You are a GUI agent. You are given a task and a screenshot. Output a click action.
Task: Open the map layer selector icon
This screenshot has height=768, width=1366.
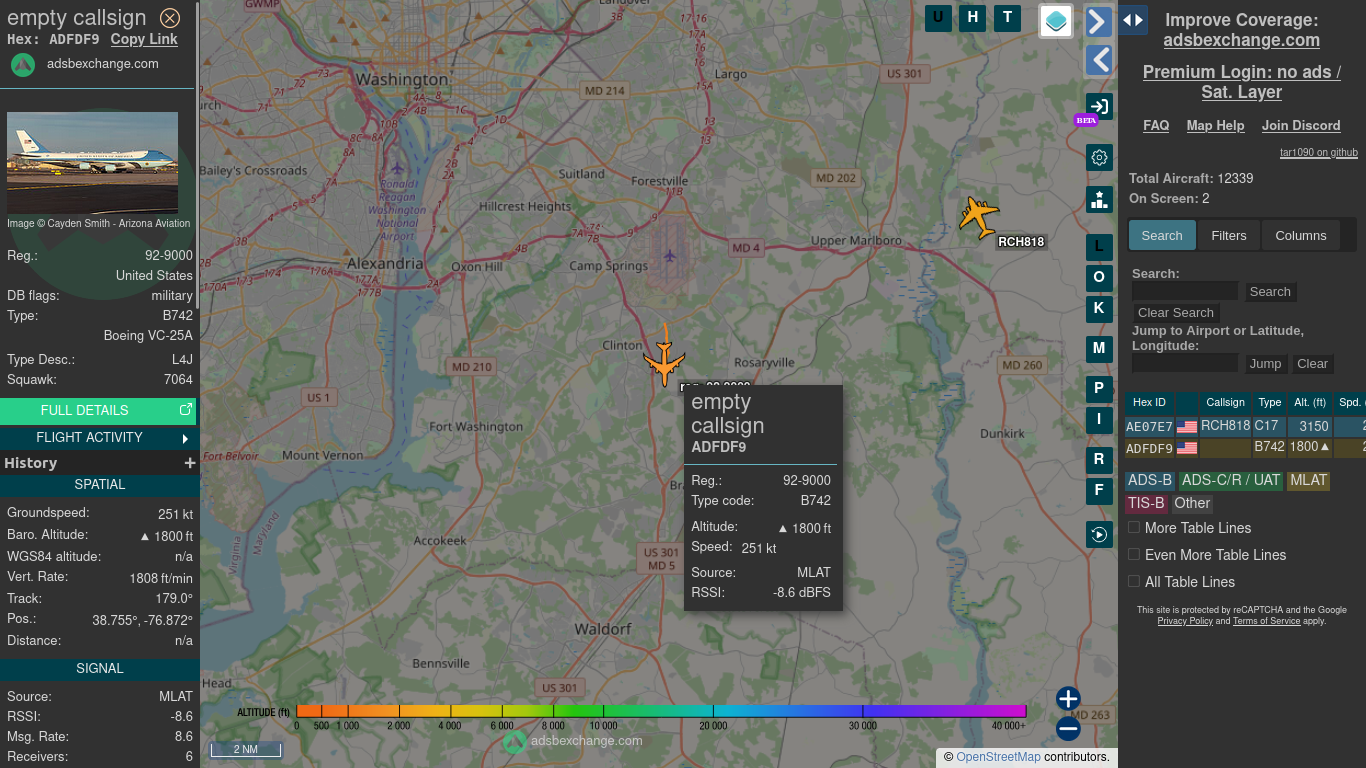coord(1056,21)
